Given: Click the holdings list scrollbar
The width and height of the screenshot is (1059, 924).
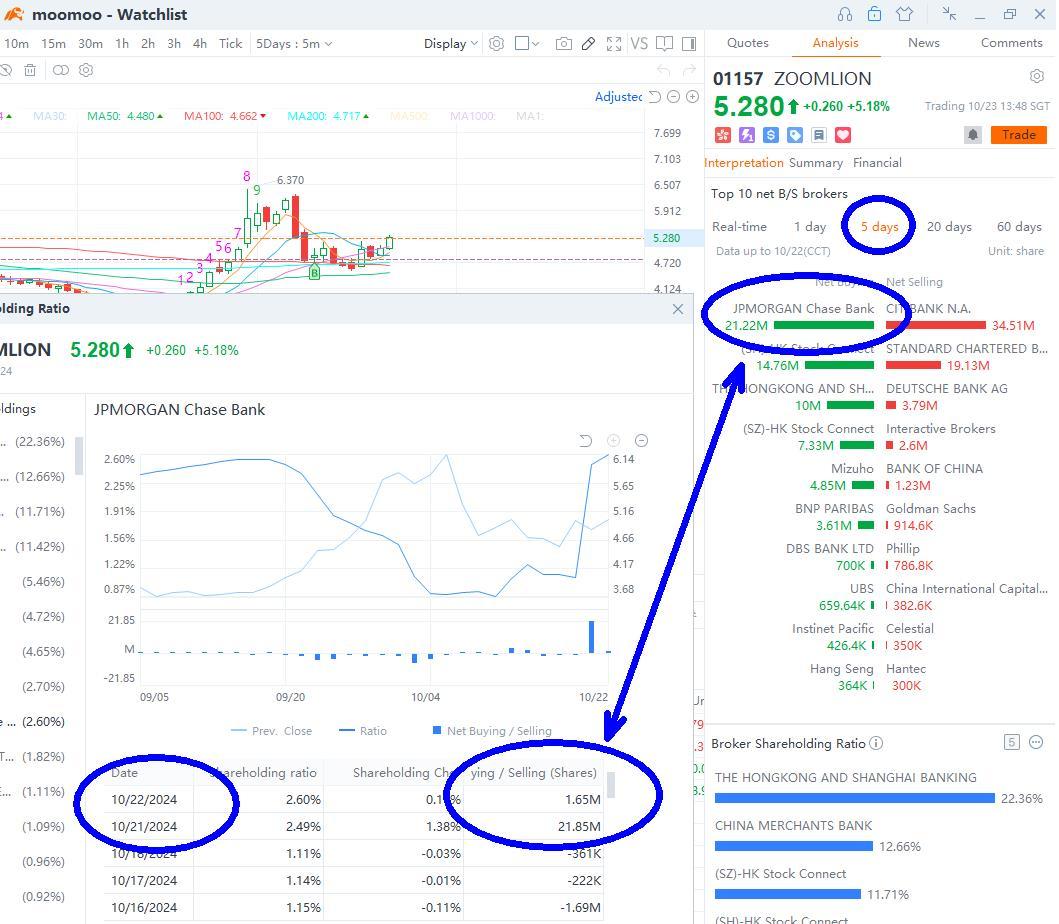Looking at the screenshot, I should pyautogui.click(x=79, y=456).
